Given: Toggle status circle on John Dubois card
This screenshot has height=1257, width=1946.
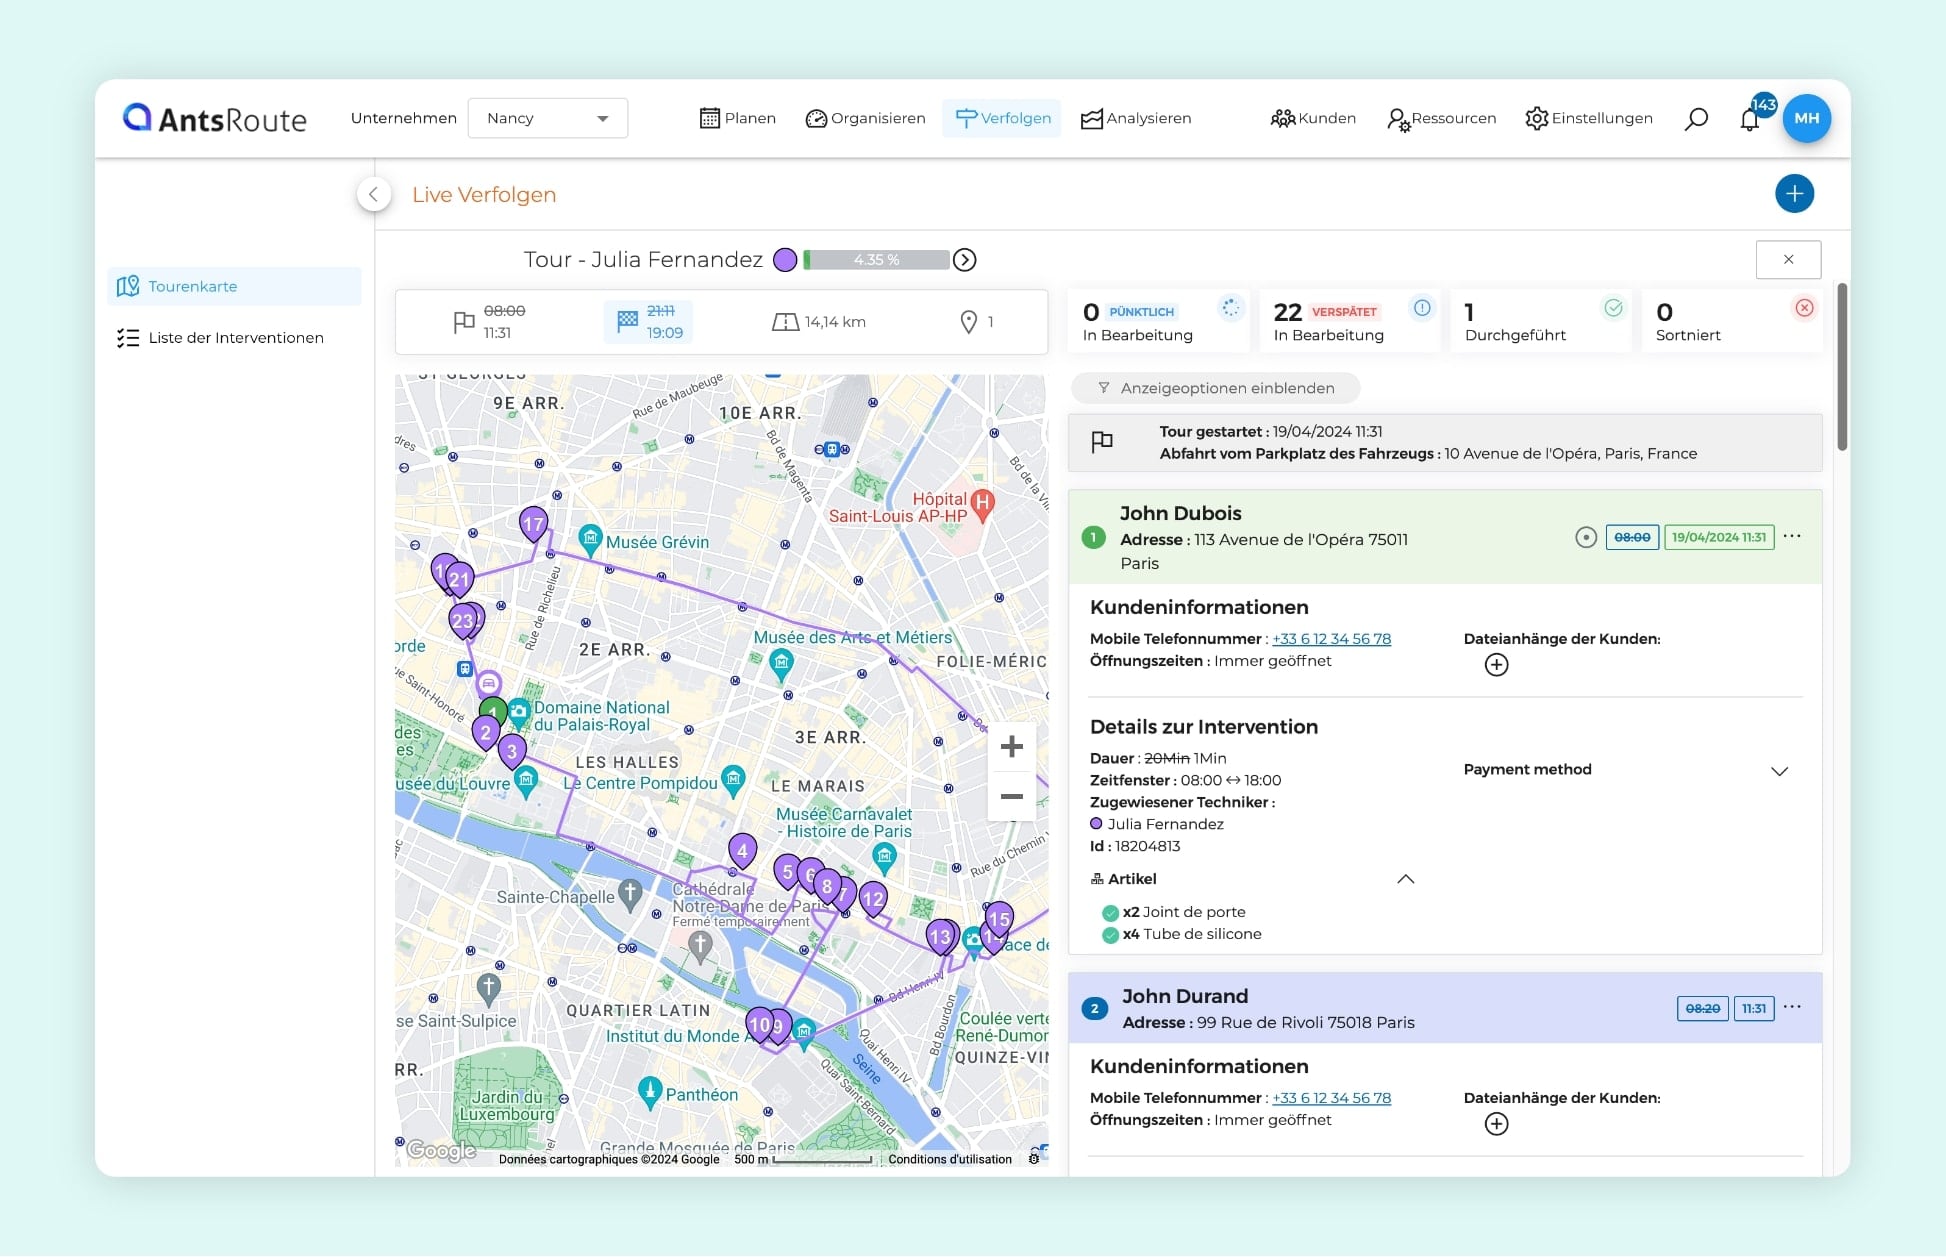Looking at the screenshot, I should click(x=1585, y=538).
